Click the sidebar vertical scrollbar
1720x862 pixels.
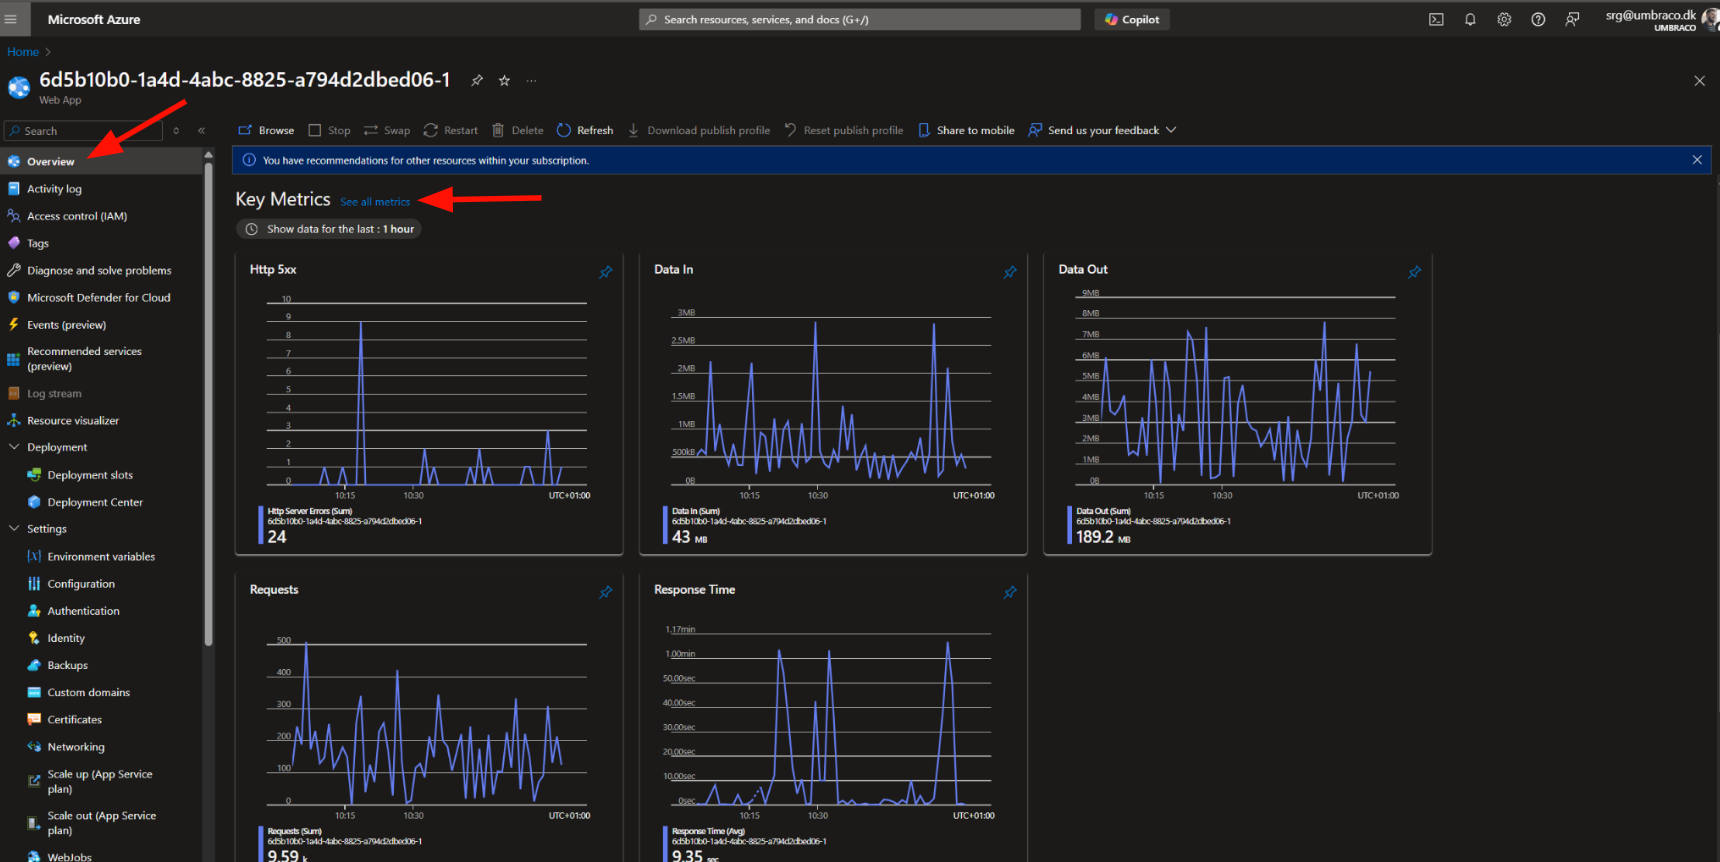(x=208, y=400)
